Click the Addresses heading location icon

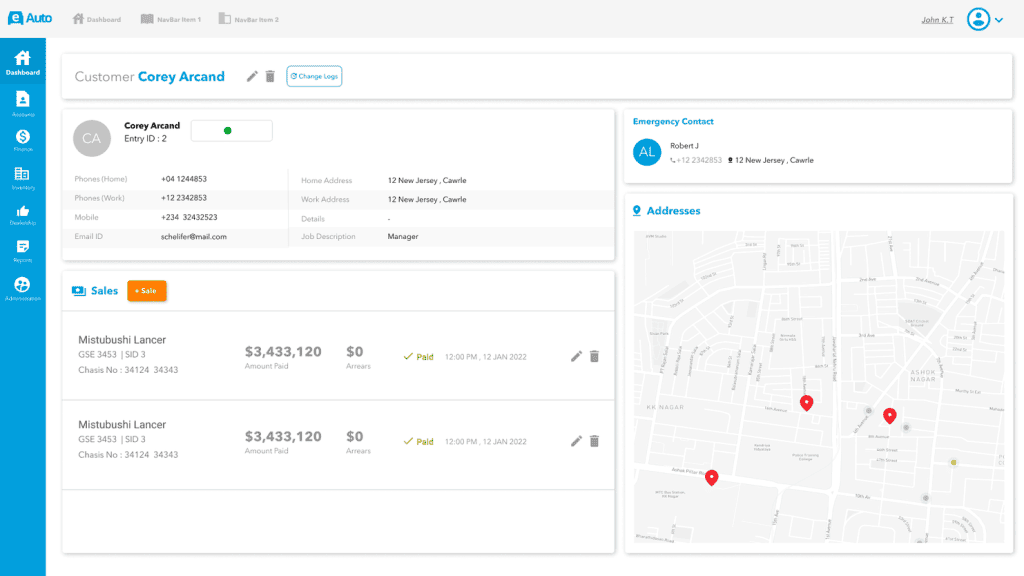click(x=637, y=211)
